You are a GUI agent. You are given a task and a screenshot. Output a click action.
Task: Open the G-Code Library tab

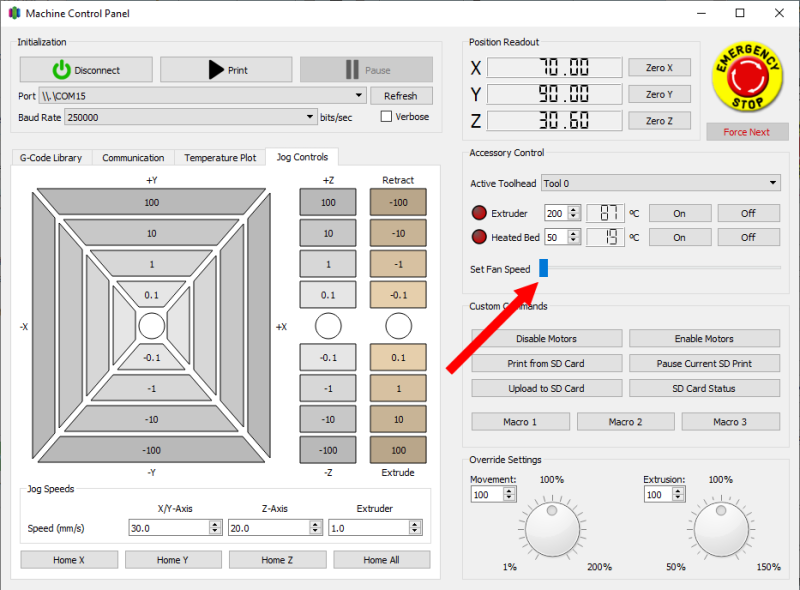(x=51, y=157)
